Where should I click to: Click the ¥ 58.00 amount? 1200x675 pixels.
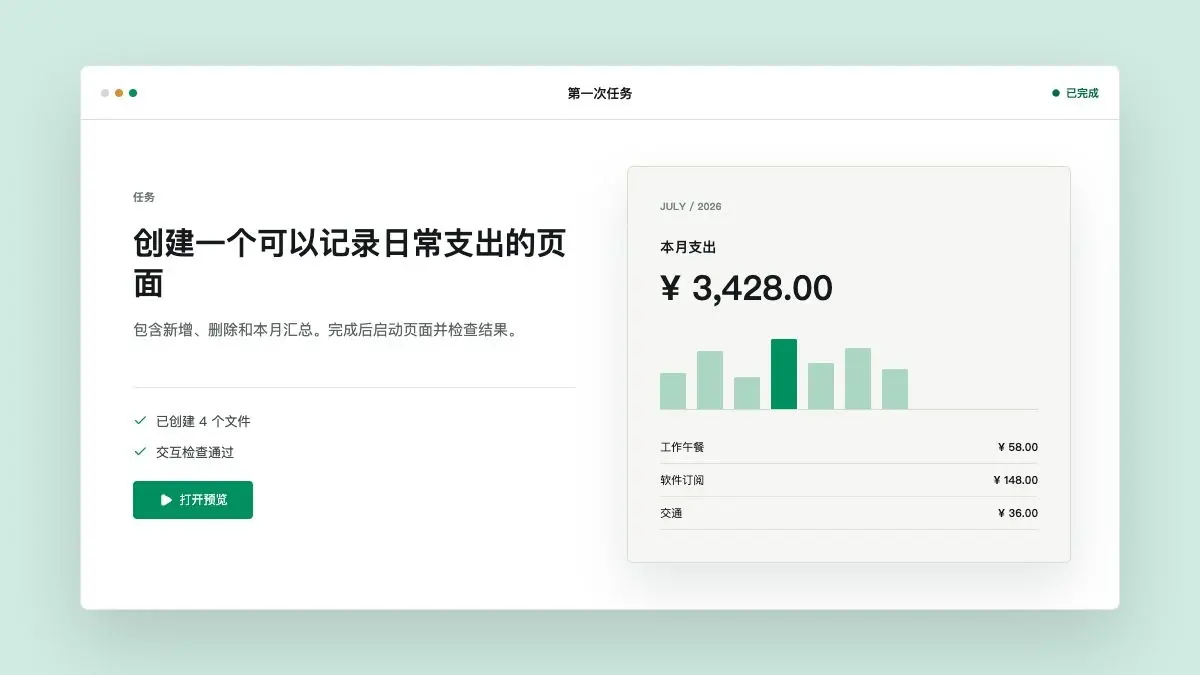(x=1018, y=447)
